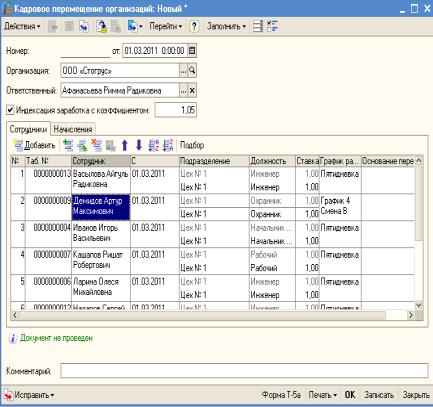Image resolution: width=433 pixels, height=407 pixels.
Task: Click the График 4 Смена В cell
Action: 340,206
